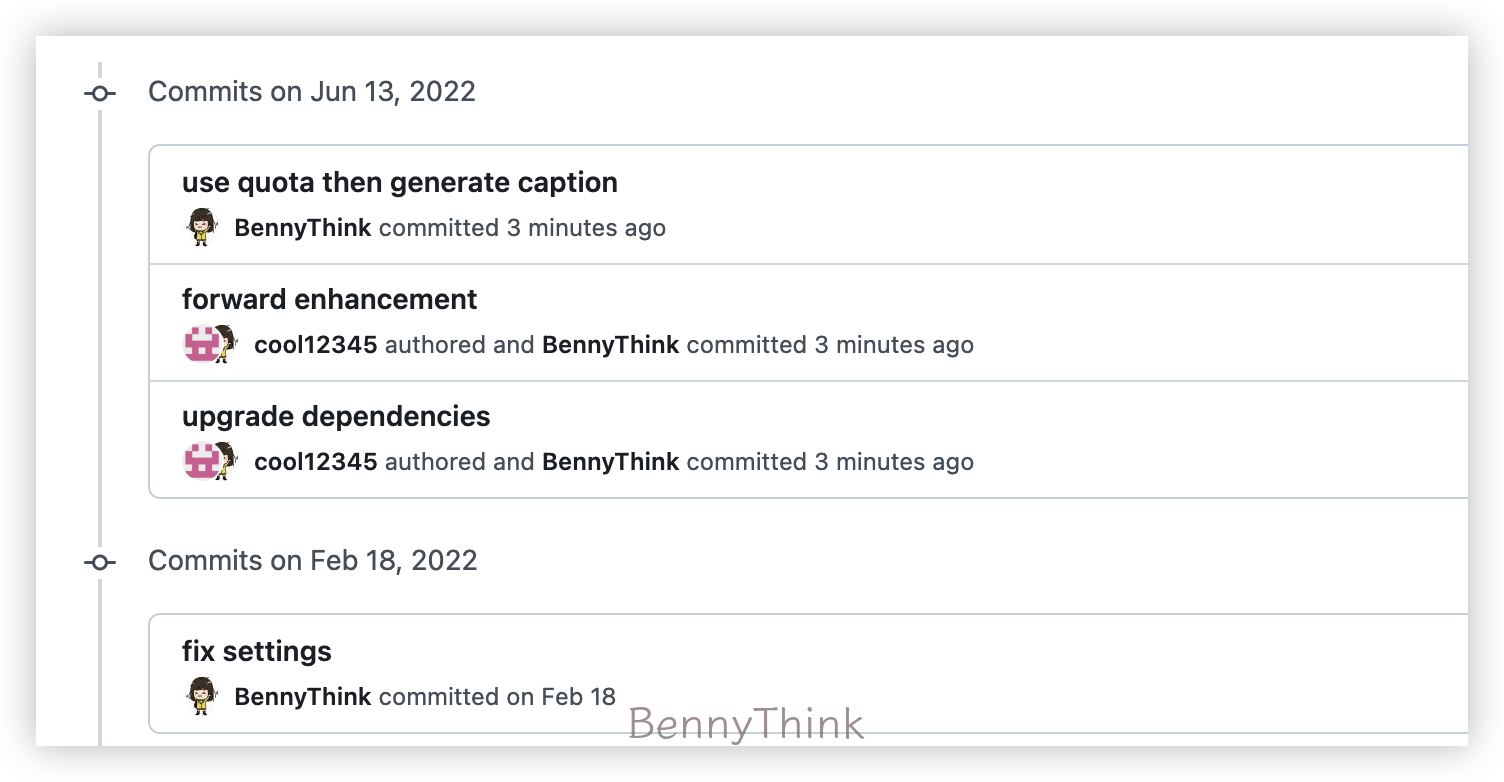Click the timeline branch marker beside Feb 18 header

coord(99,562)
